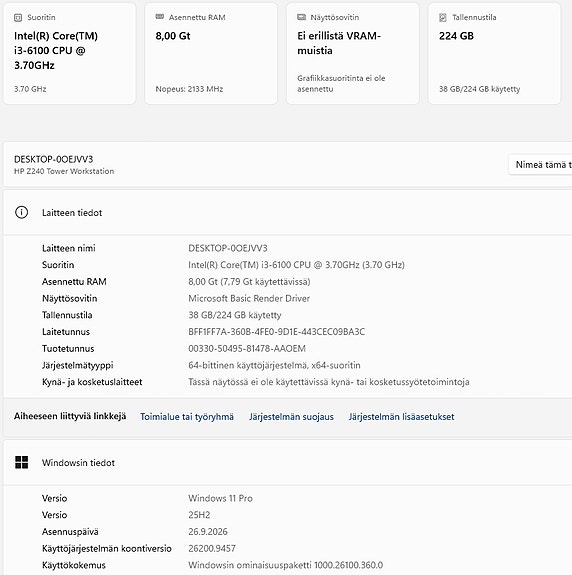The image size is (572, 575).
Task: Click the Windowsin ominaisuuspaketti 1000.26100.360.0 value
Action: pyautogui.click(x=286, y=565)
